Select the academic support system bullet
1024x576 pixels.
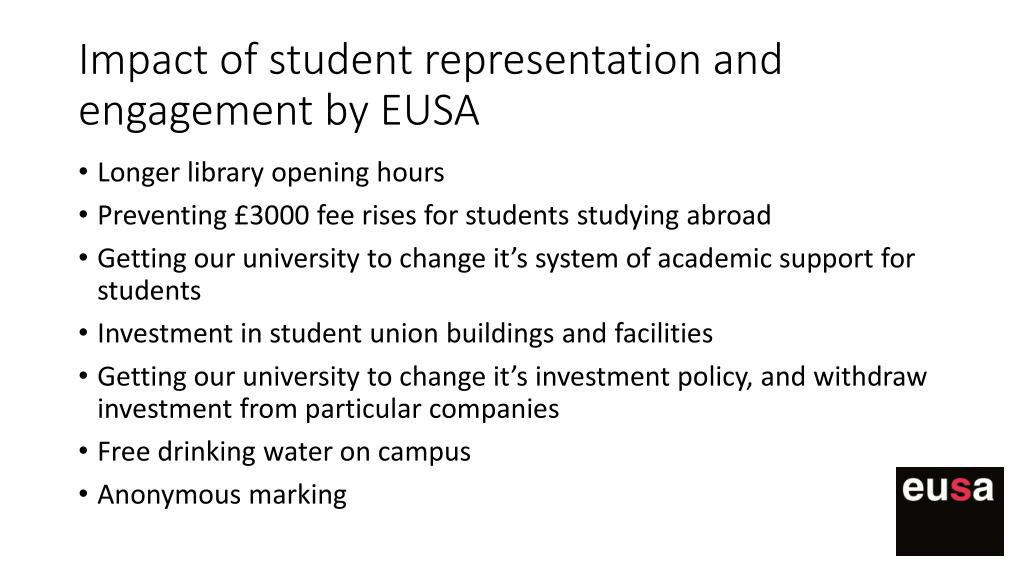point(506,274)
